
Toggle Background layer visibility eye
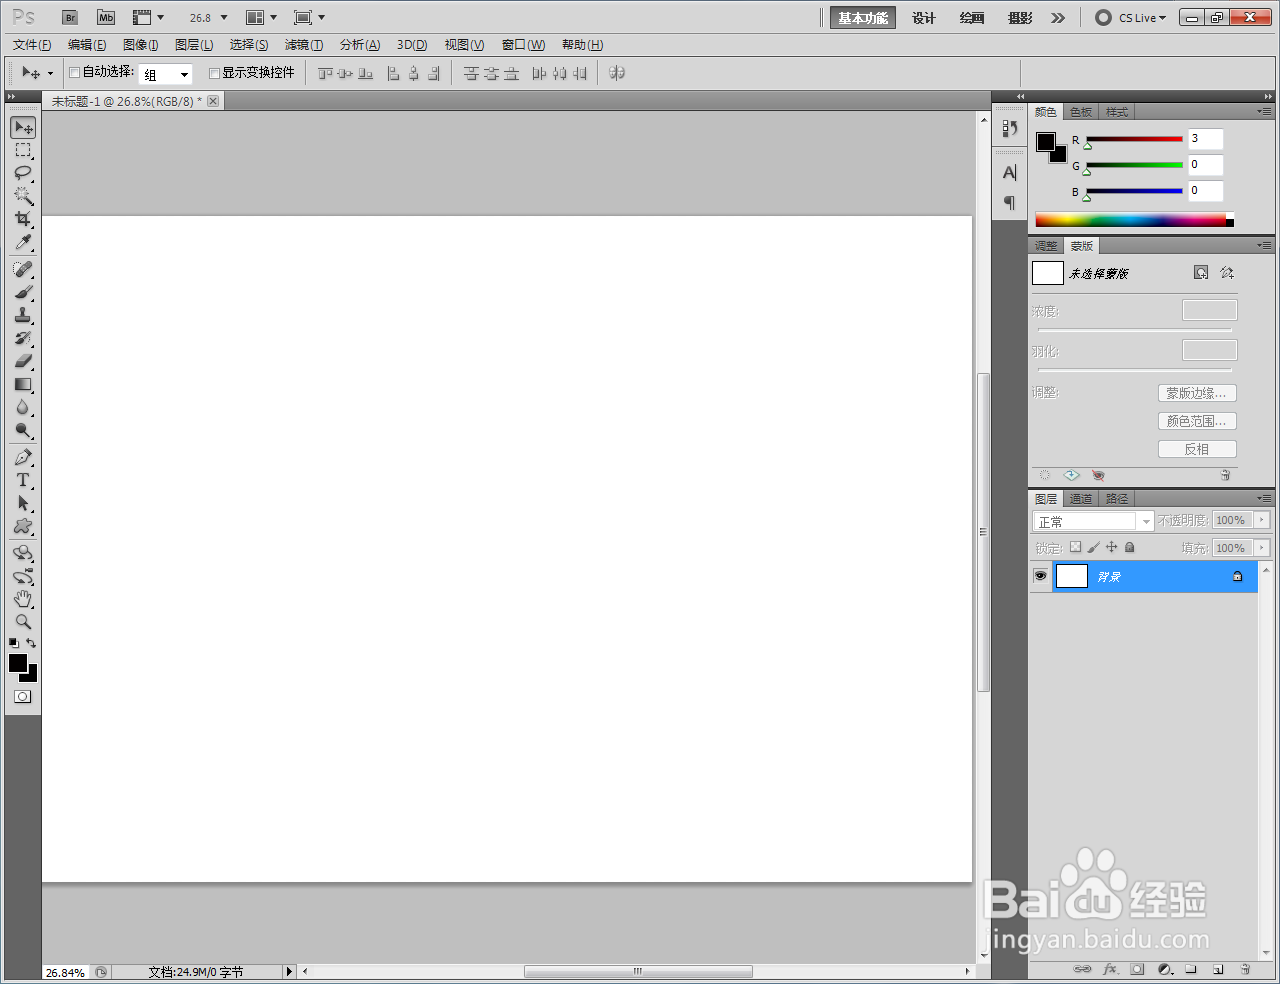point(1041,576)
